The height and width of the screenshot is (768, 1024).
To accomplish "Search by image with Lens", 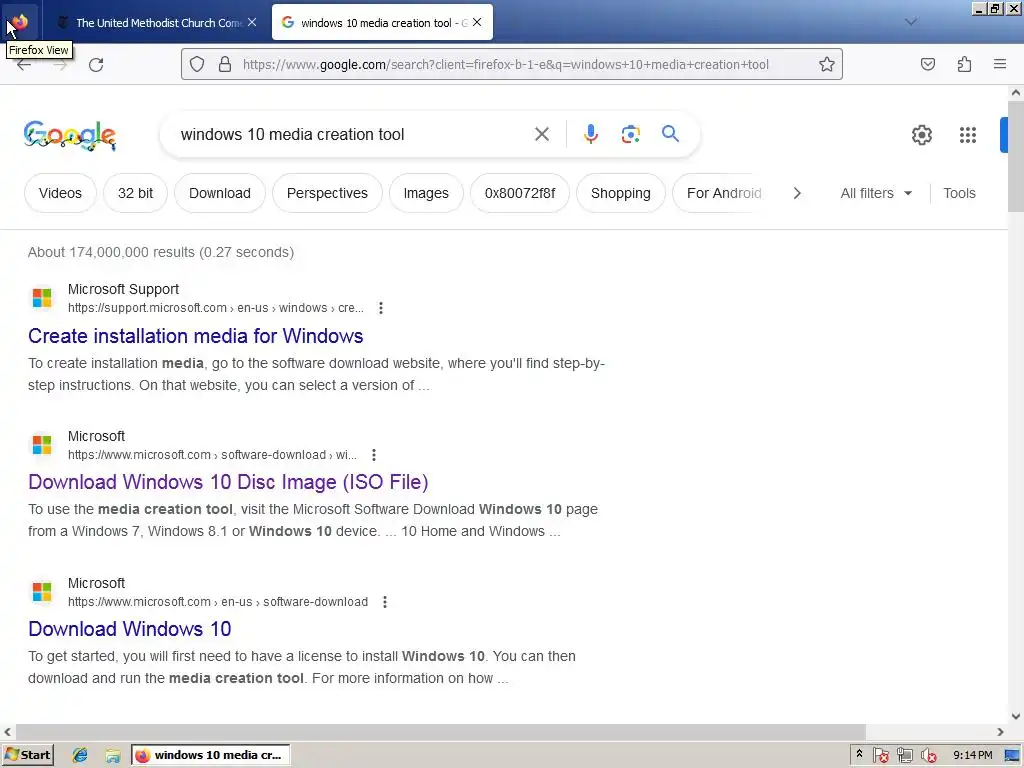I will pyautogui.click(x=630, y=134).
